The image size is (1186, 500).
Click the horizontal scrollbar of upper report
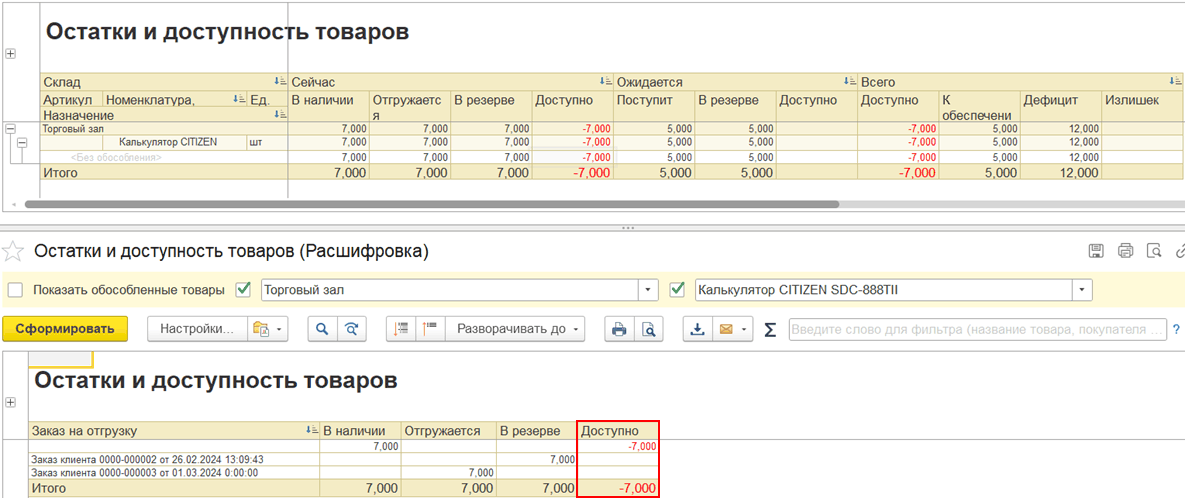(430, 204)
